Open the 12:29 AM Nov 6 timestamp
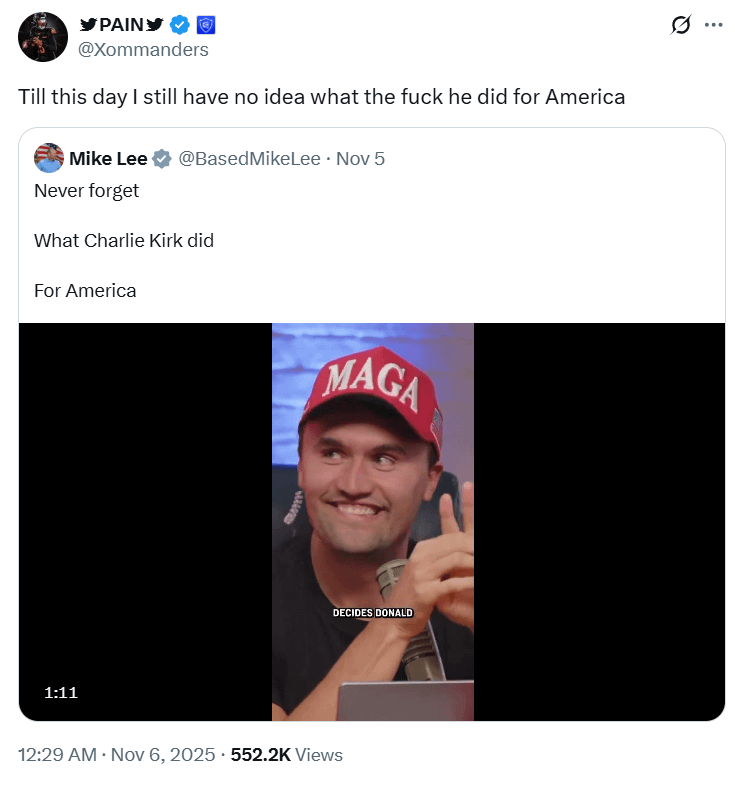735x786 pixels. pyautogui.click(x=116, y=755)
